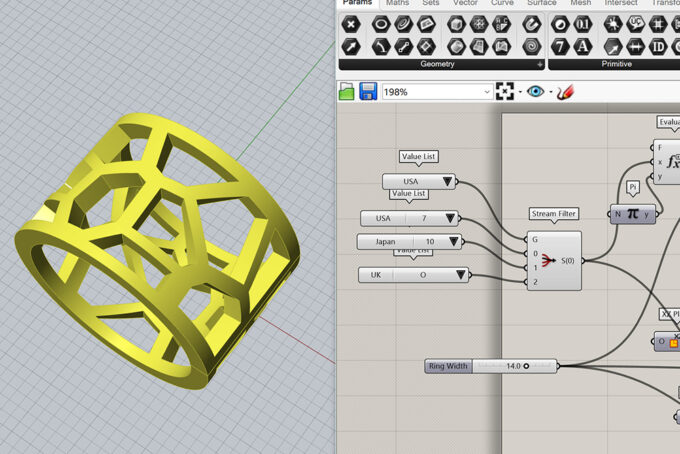Select the Complex arrow primitive icon
This screenshot has height=454, width=680.
(613, 46)
